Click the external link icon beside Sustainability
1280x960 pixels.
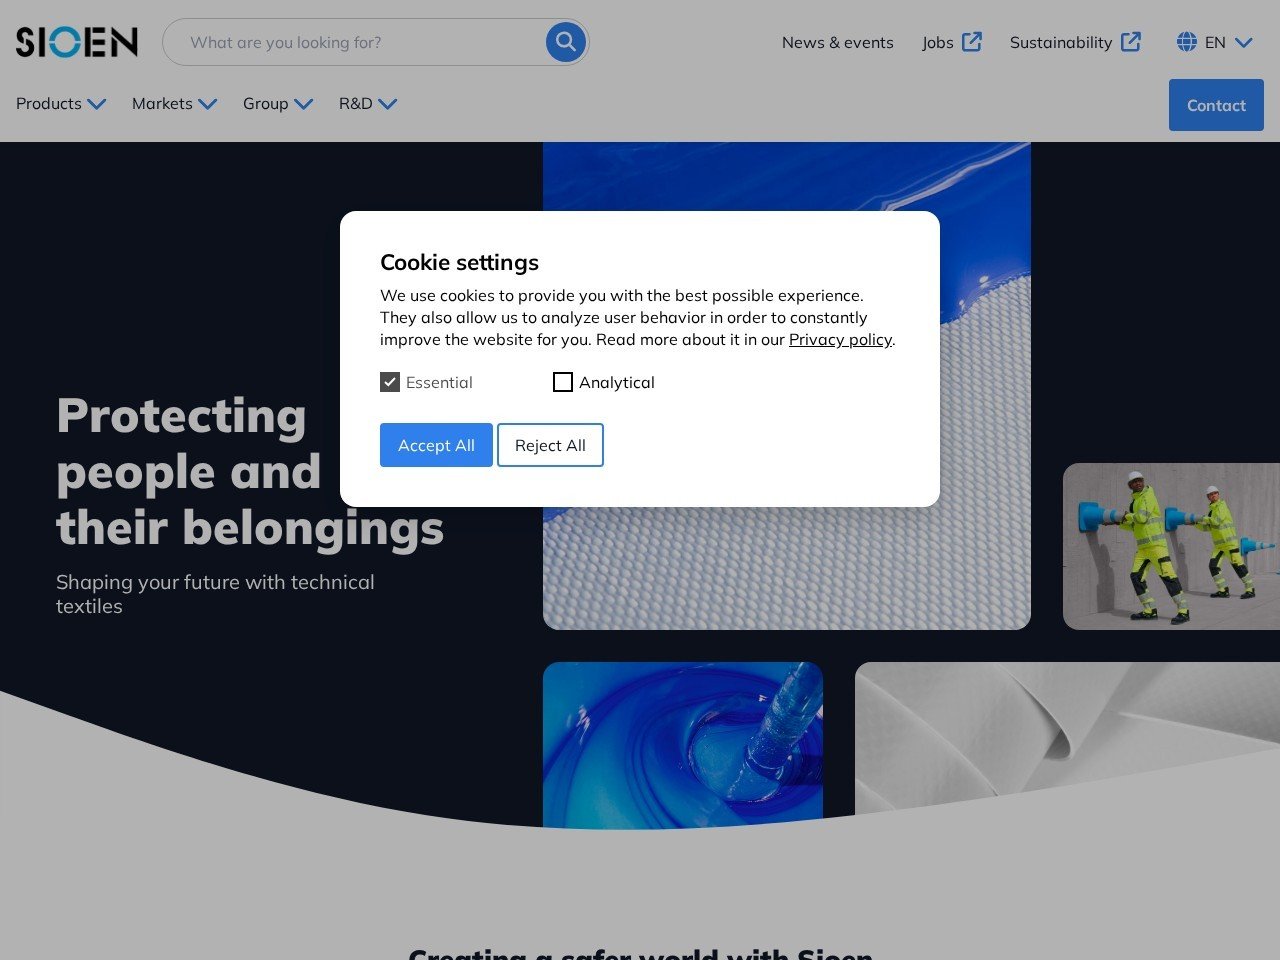point(1131,42)
